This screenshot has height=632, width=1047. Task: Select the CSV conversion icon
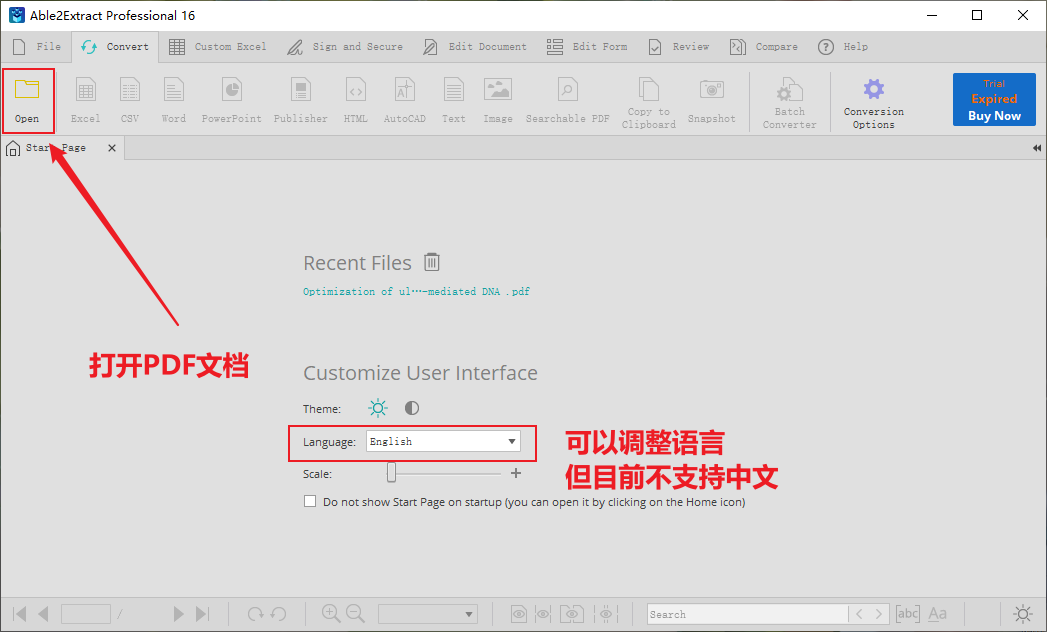(130, 90)
